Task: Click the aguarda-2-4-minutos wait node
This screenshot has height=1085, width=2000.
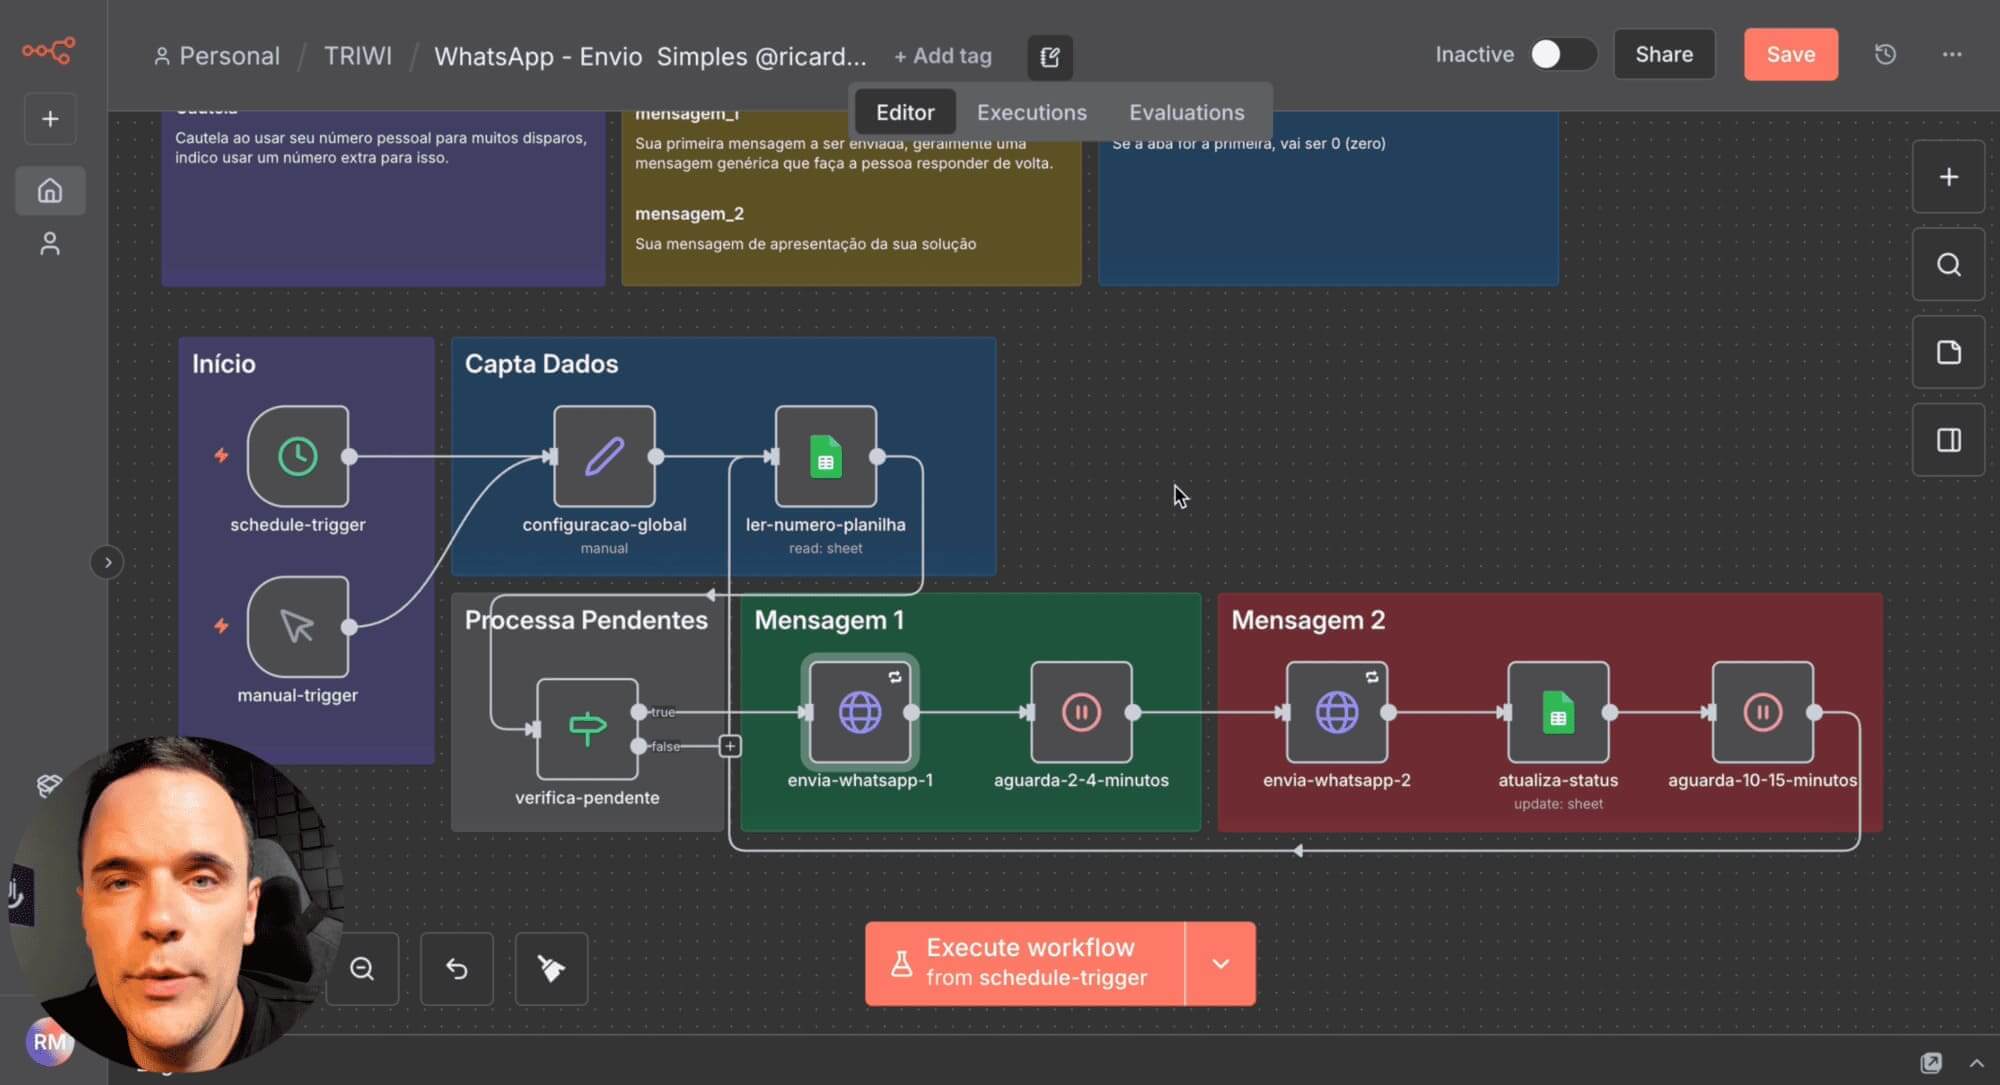Action: 1081,713
